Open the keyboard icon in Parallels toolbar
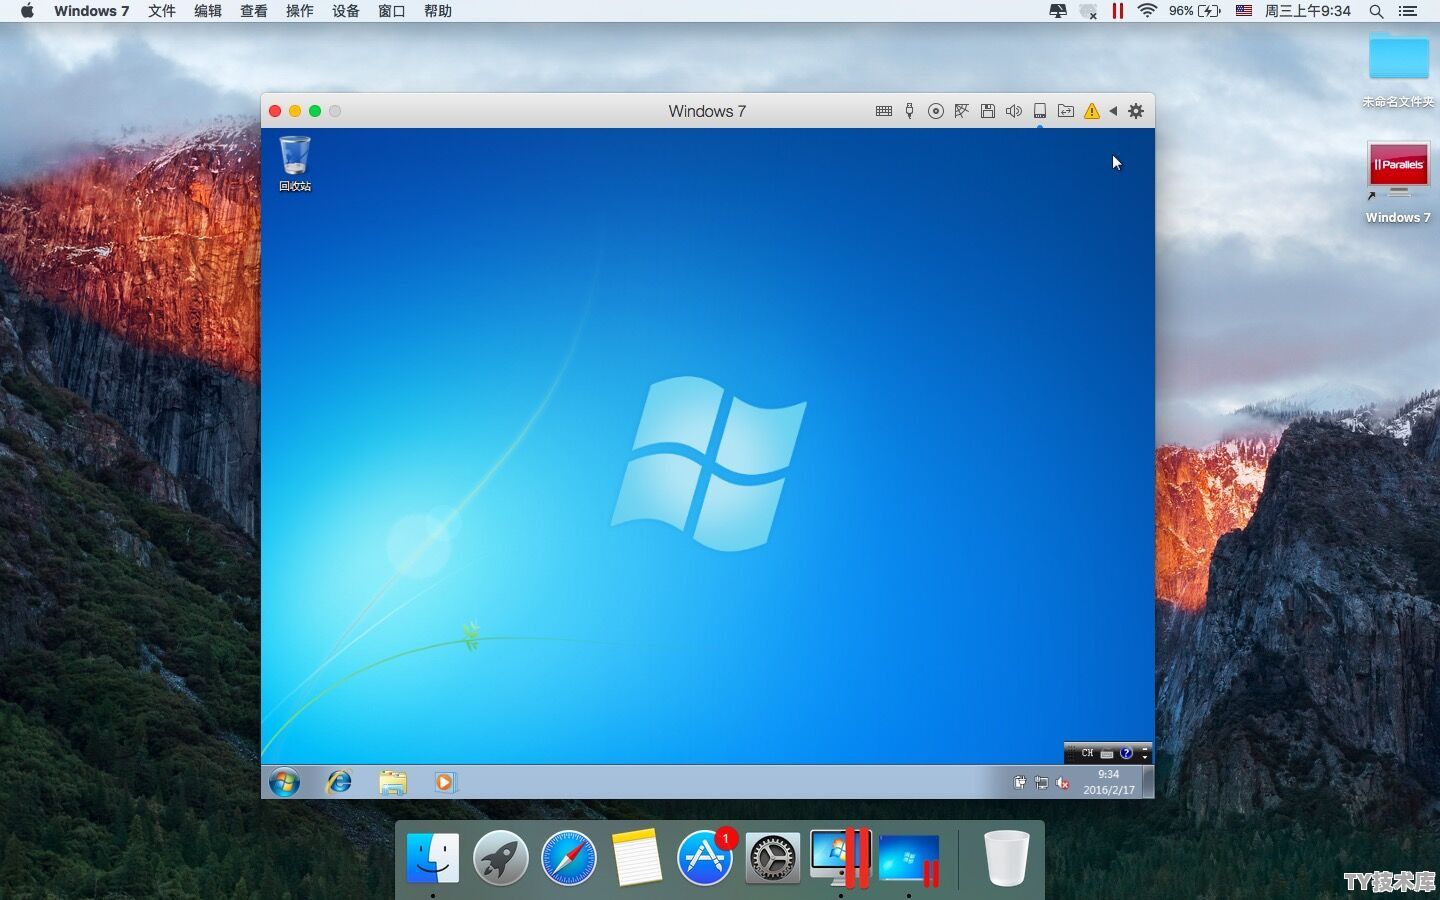1440x900 pixels. pos(884,111)
